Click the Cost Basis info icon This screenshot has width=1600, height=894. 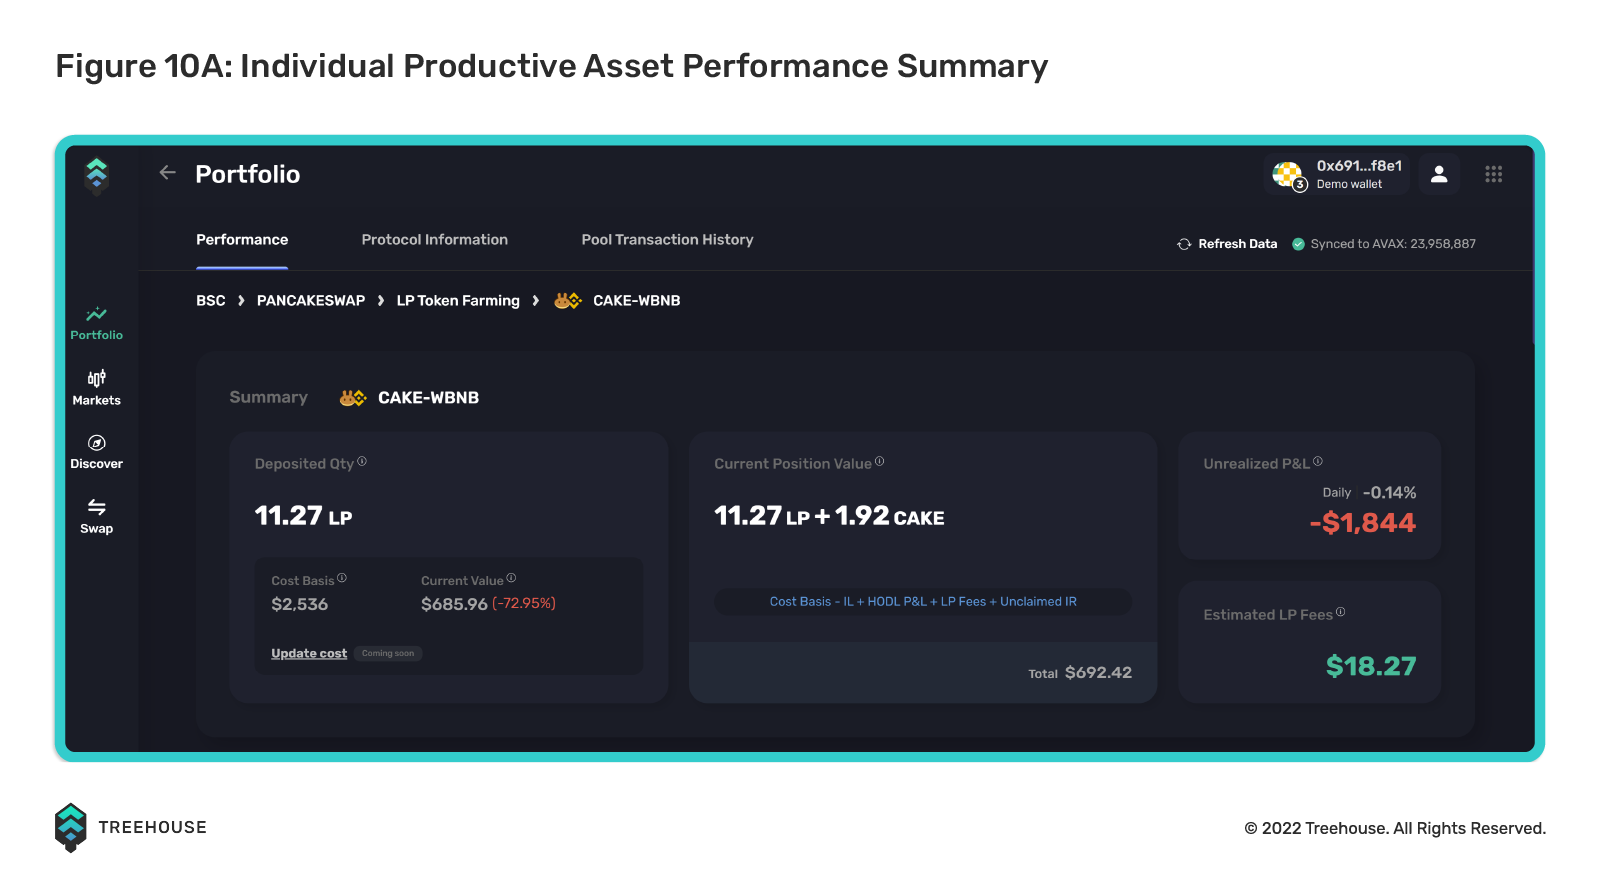[x=342, y=578]
